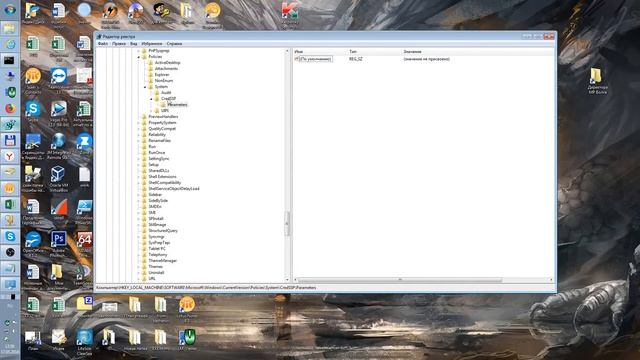The width and height of the screenshot is (640, 360).
Task: Expand the PropertySystem key
Action: (x=139, y=122)
